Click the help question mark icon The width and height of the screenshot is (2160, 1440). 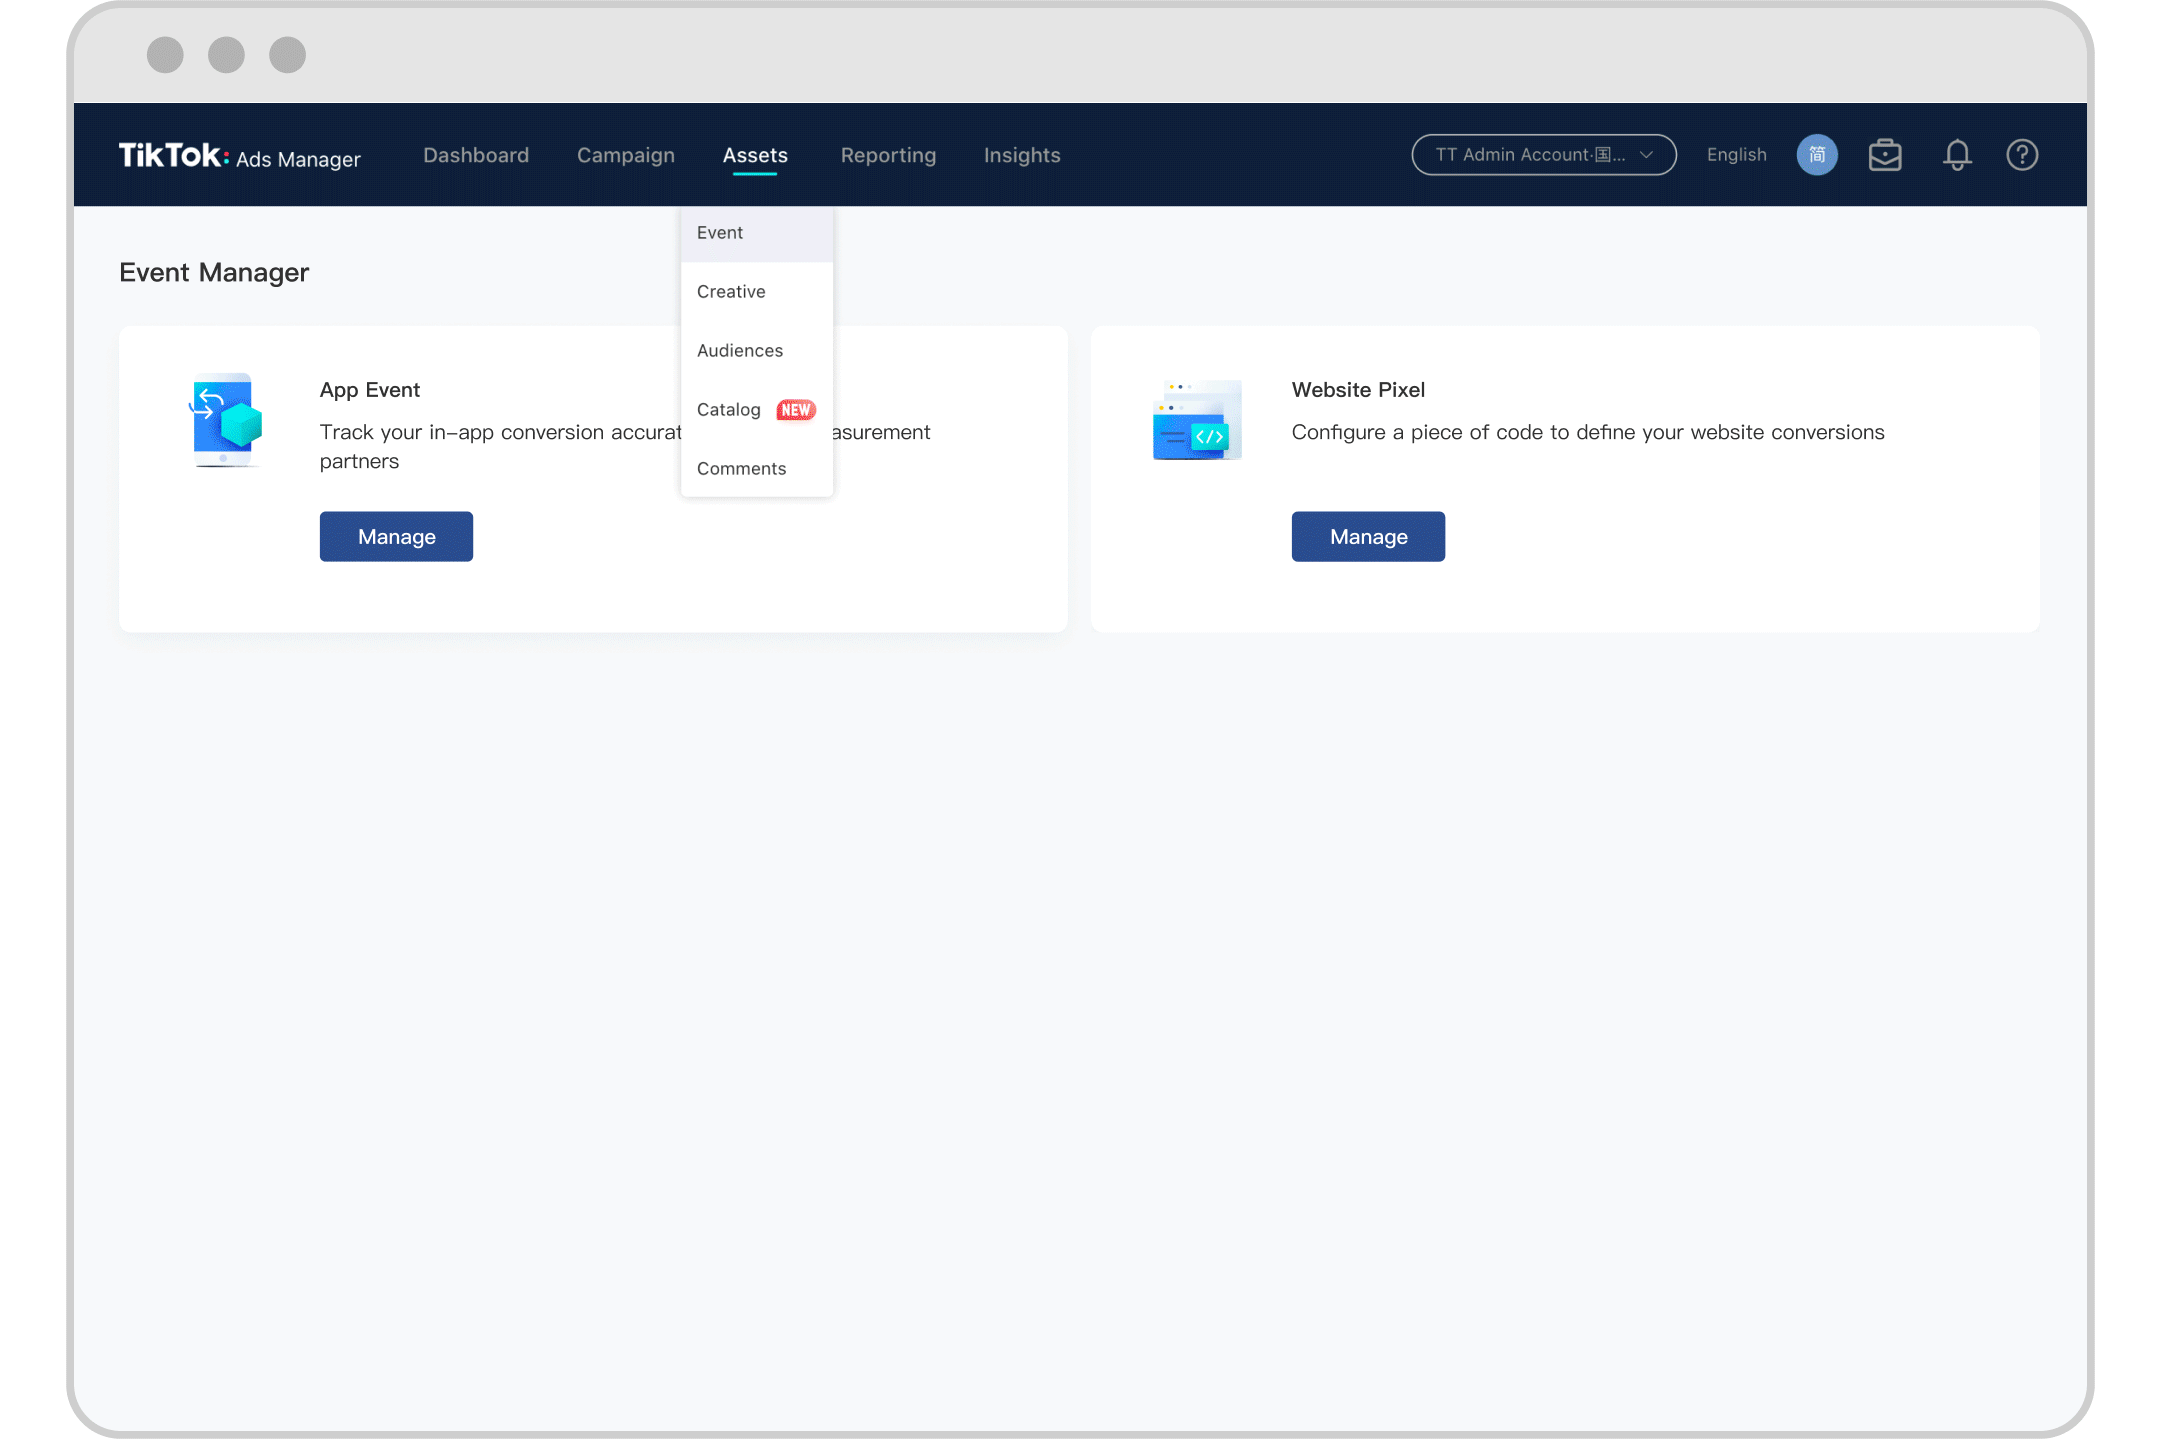click(x=2023, y=154)
